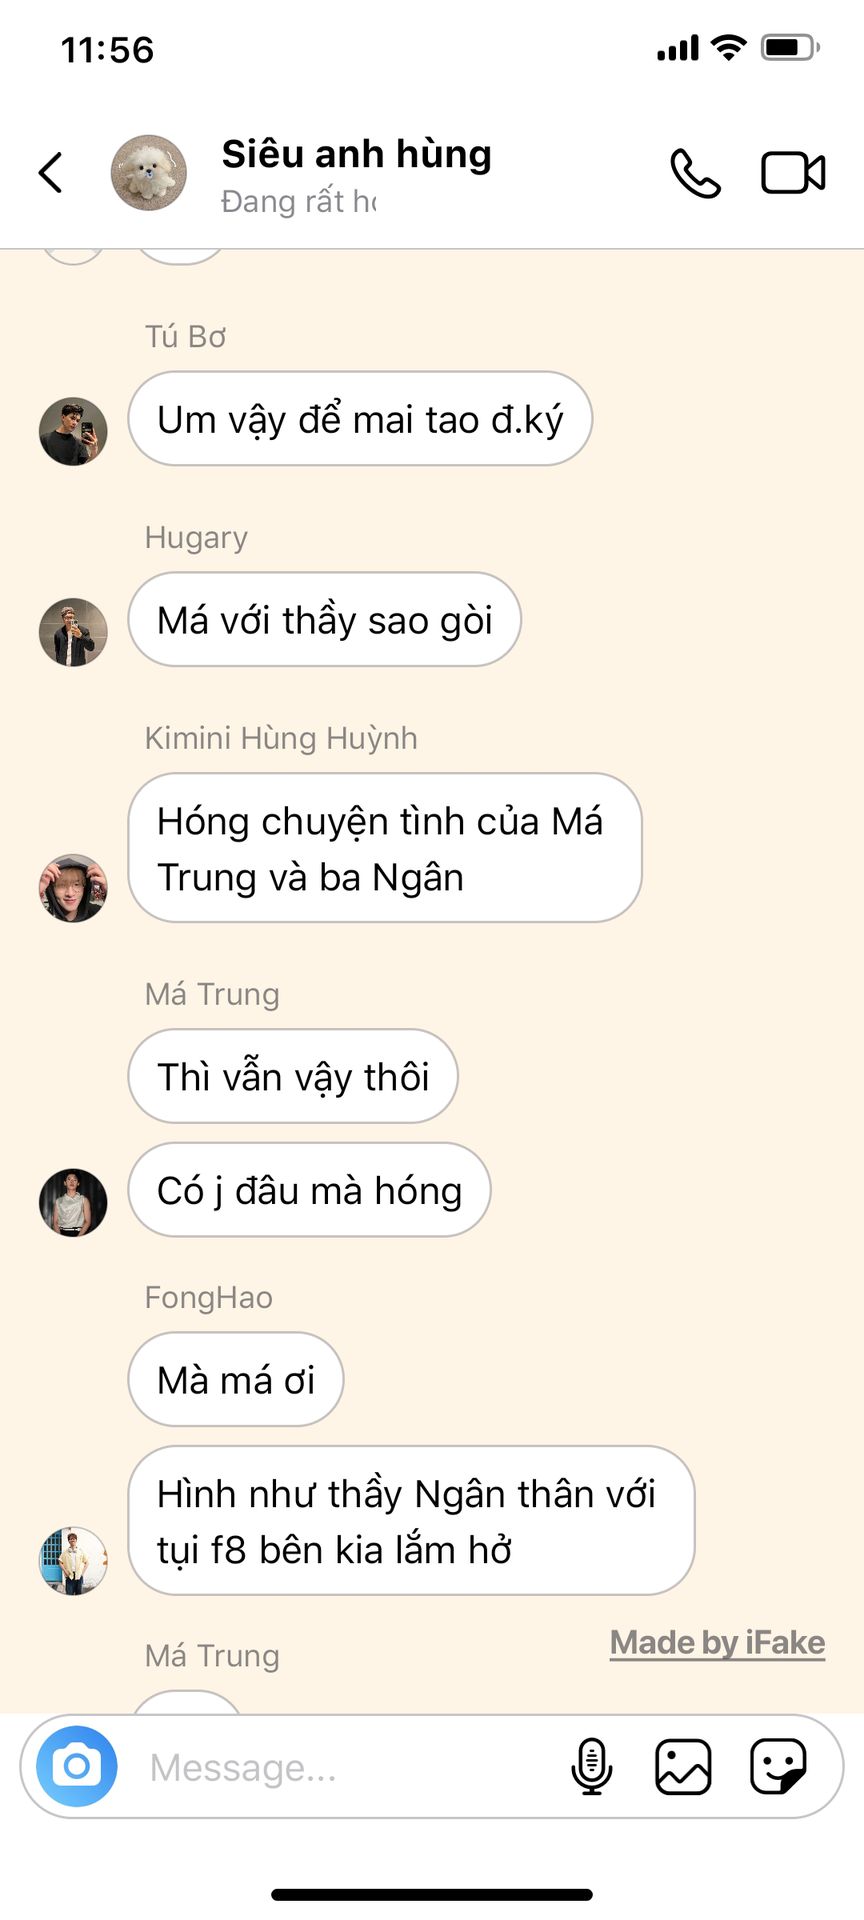Open Kimini Hùng Huỳnh's profile avatar
This screenshot has height=1920, width=864.
tap(73, 888)
